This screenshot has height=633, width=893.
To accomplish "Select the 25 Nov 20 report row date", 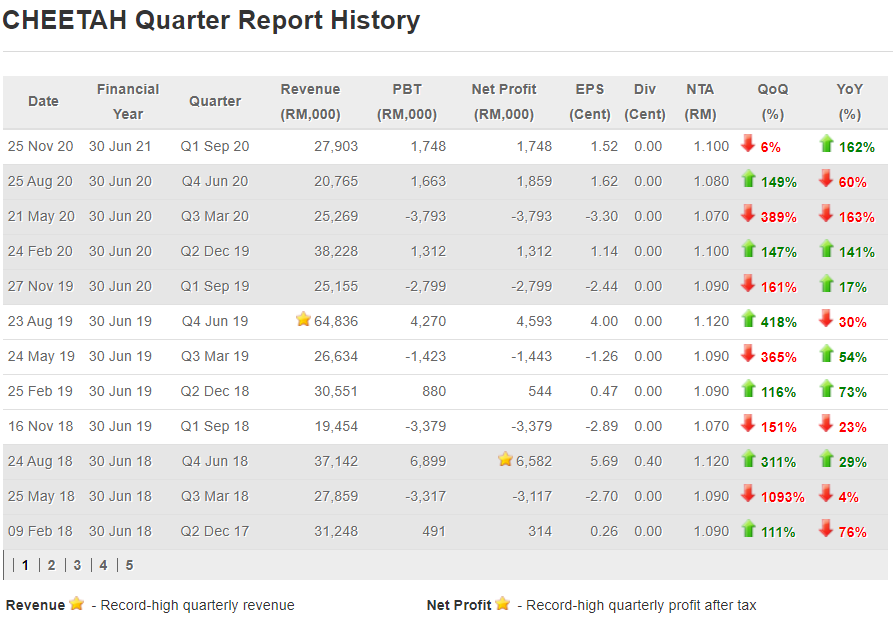I will click(41, 146).
